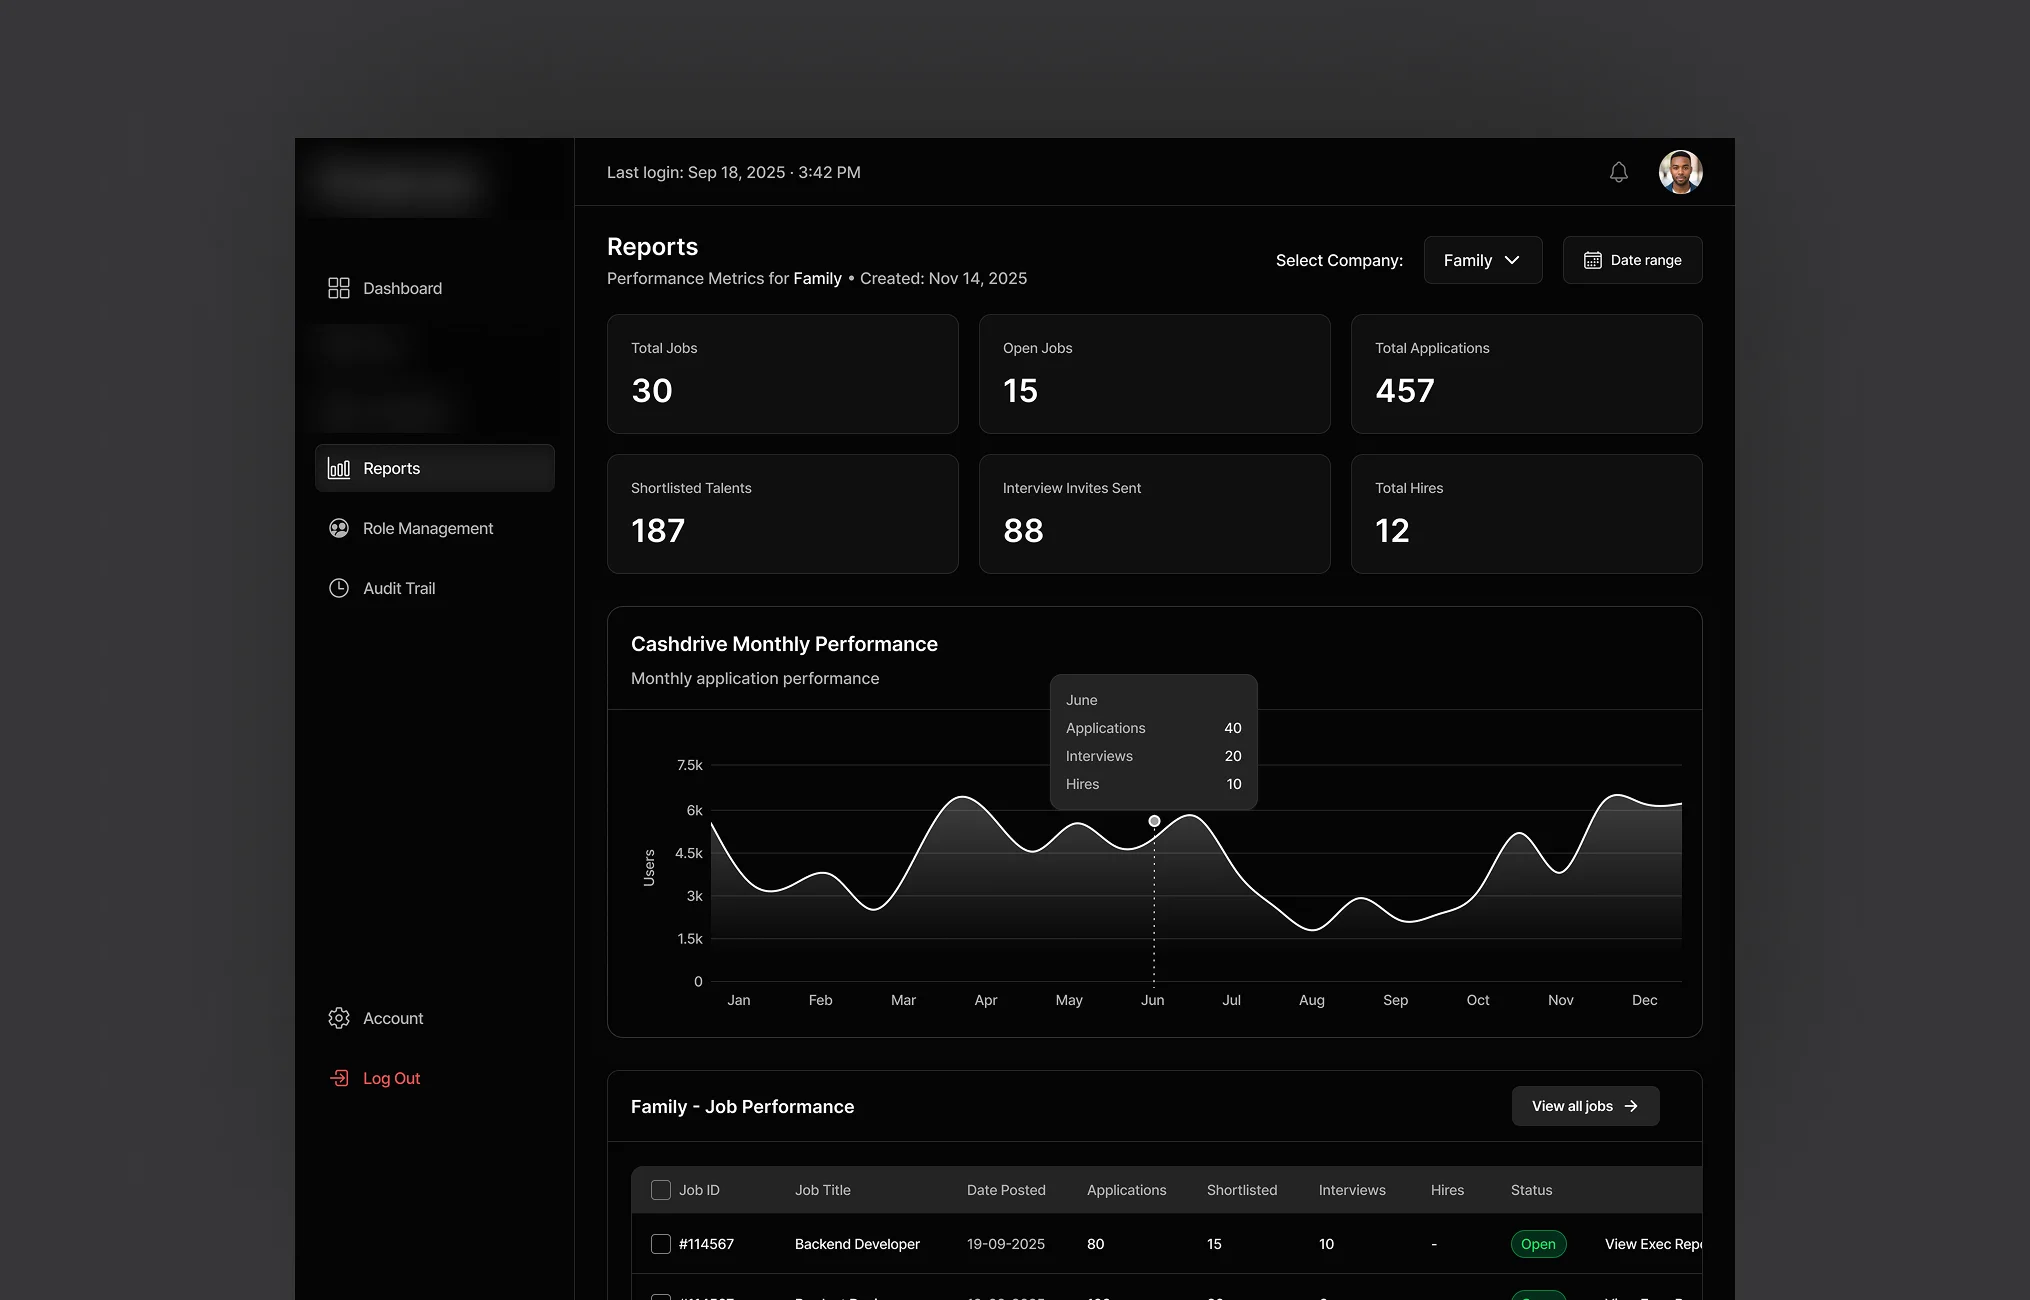Sort by Job Title column header
2030x1300 pixels.
point(823,1190)
